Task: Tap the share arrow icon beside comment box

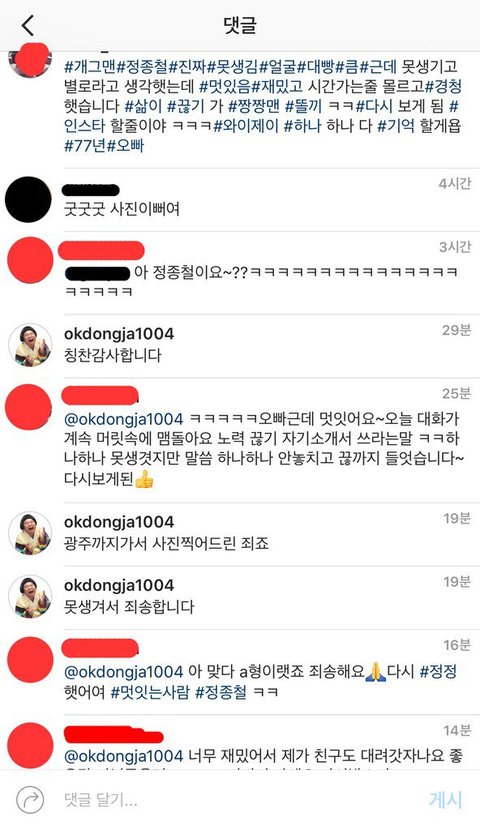Action: coord(30,799)
